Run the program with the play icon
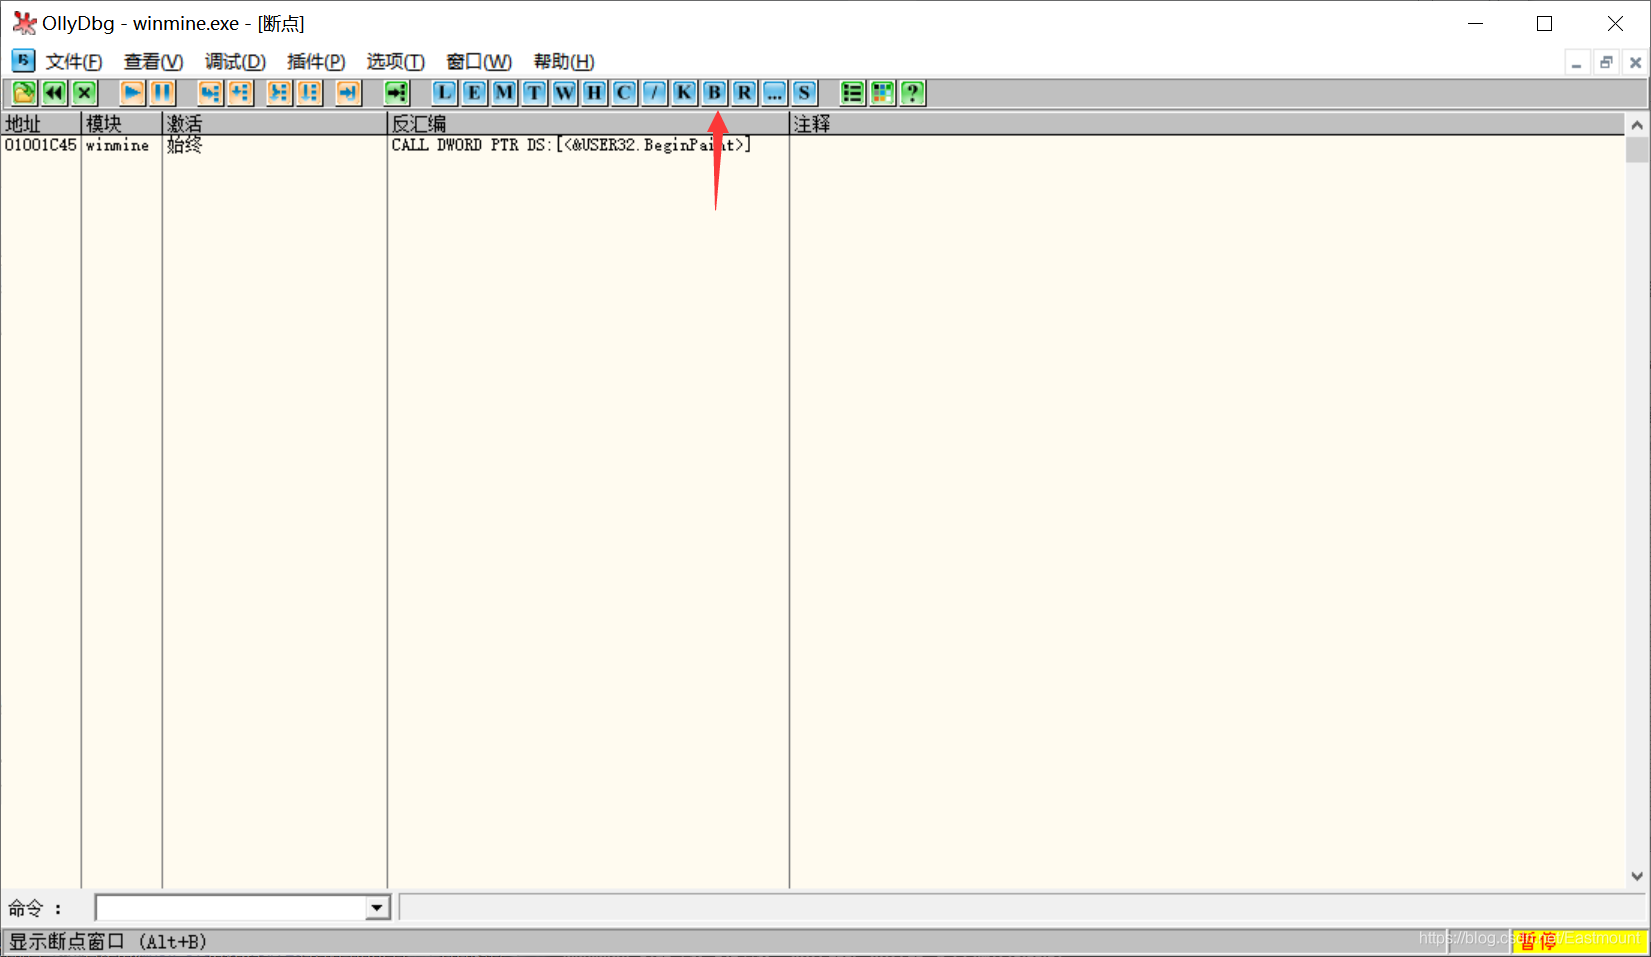Screen dimensions: 1651x957 (132, 93)
